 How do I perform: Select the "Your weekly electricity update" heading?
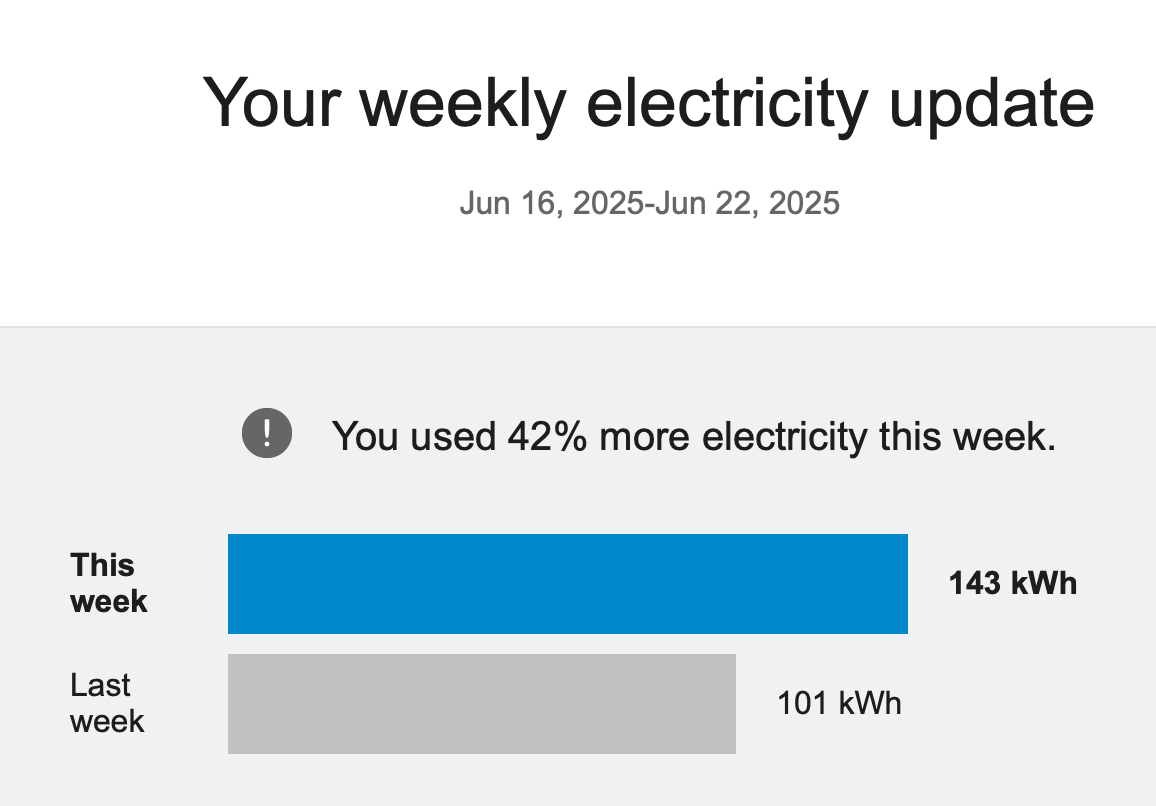[x=648, y=102]
